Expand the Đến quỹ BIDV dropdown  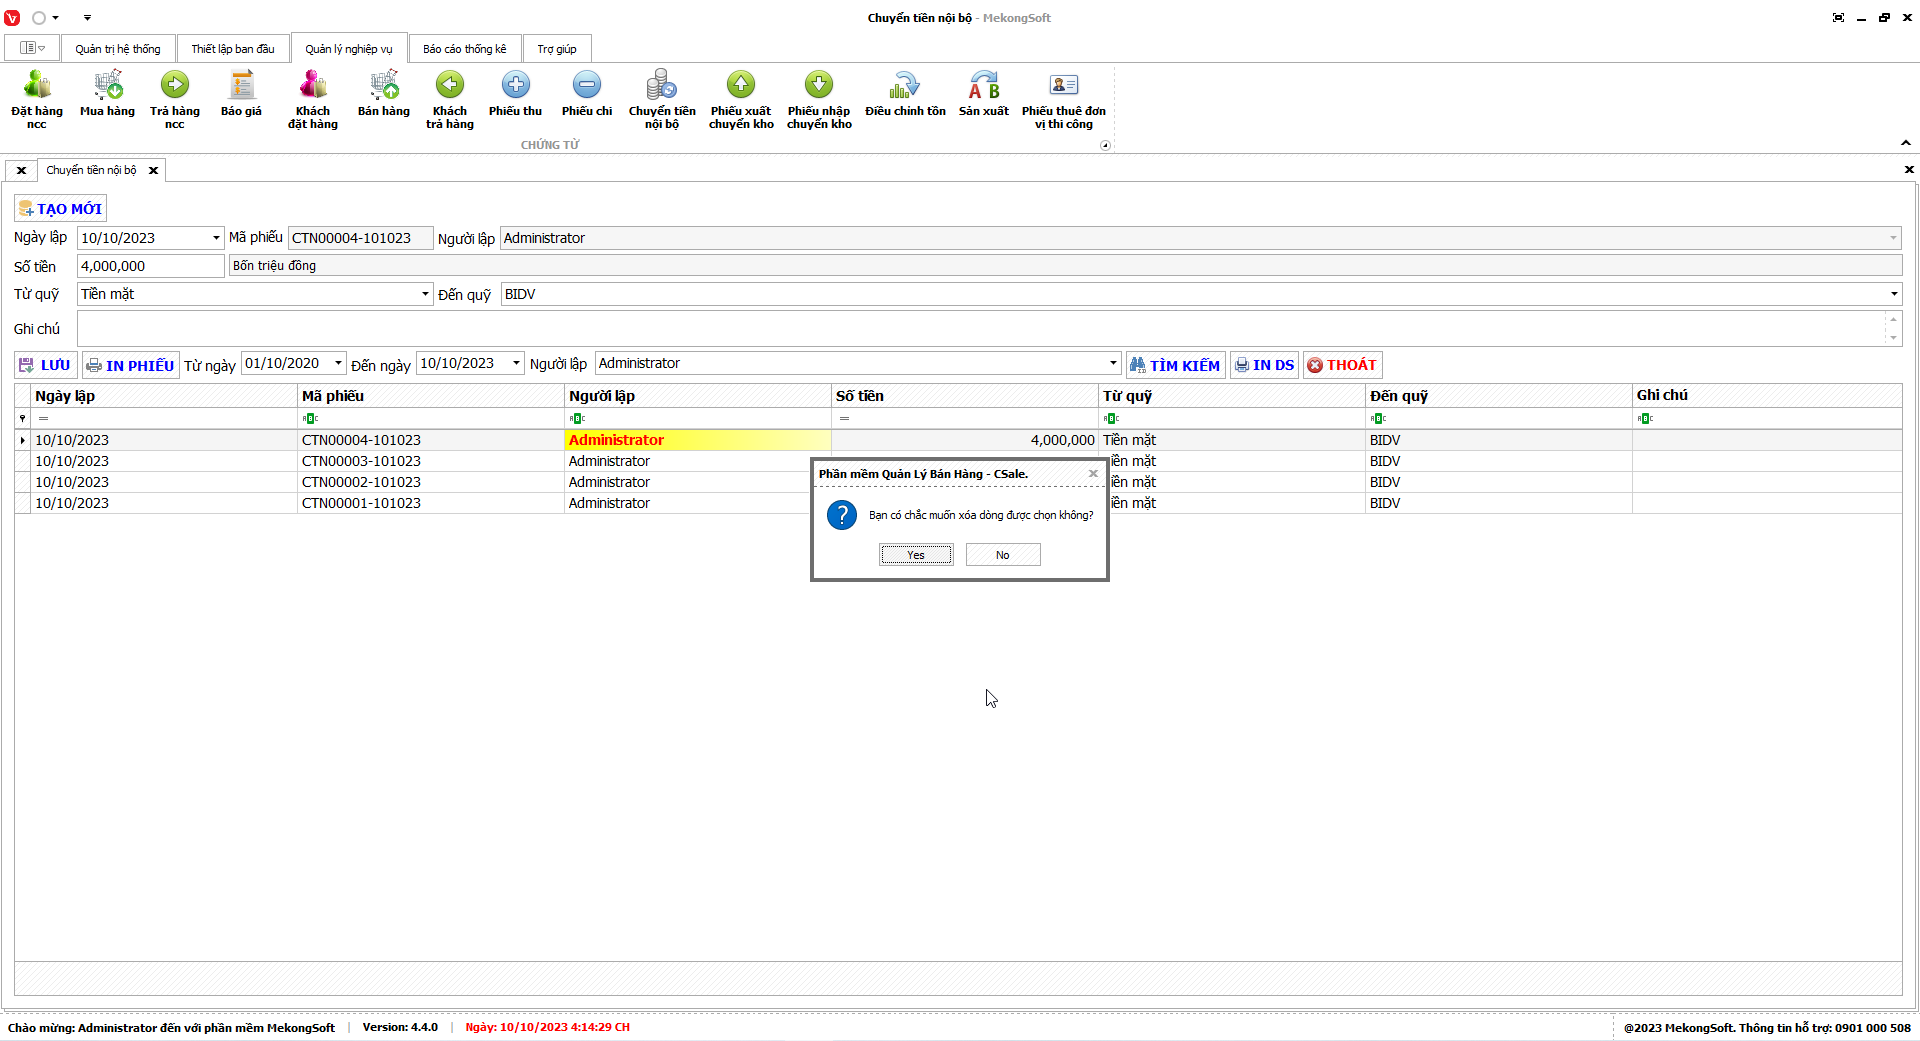pos(1893,294)
